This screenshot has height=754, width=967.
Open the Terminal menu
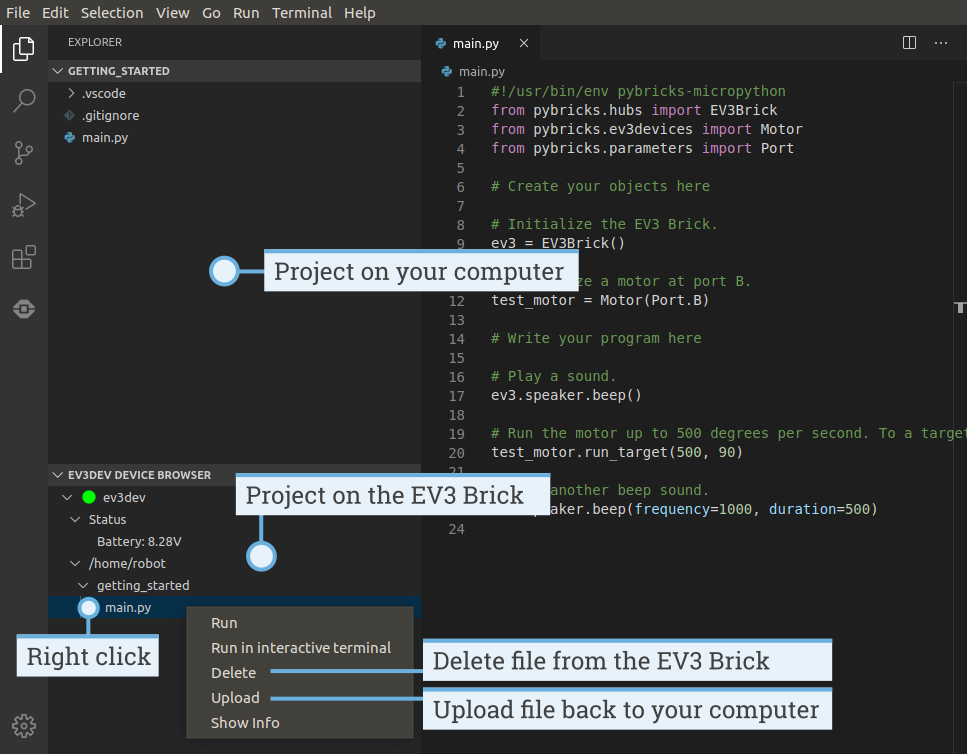302,13
